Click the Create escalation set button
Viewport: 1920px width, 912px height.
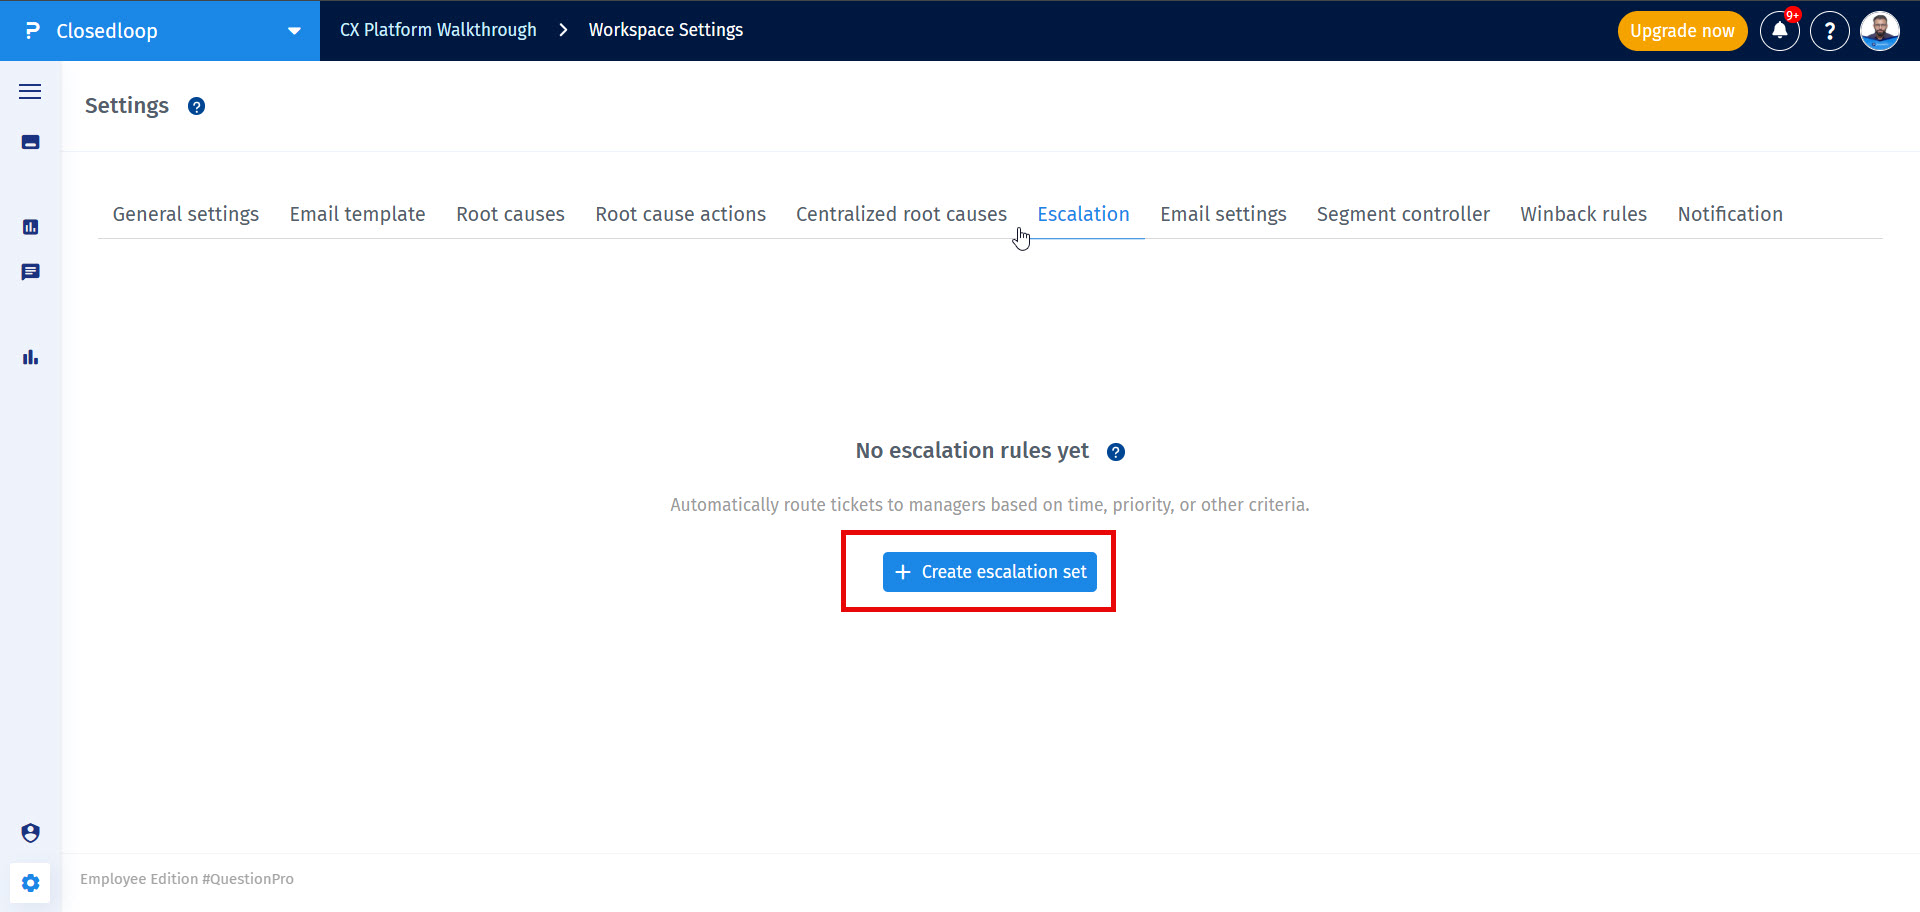990,572
